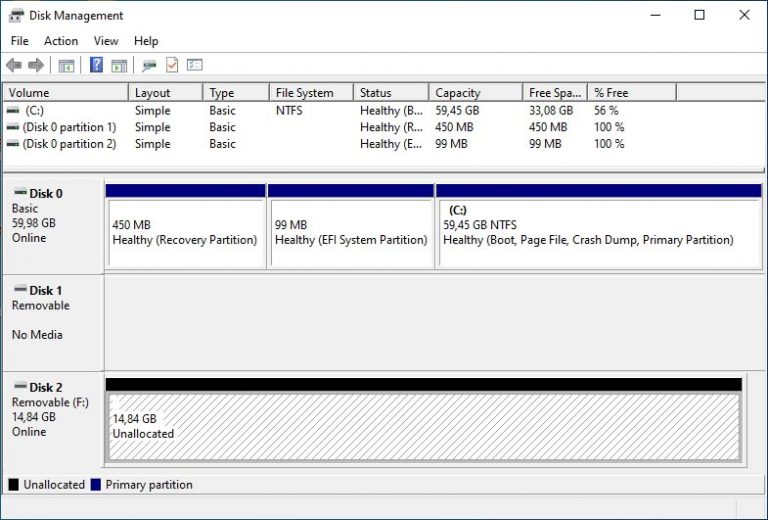Click the Properties checkmark document icon

[x=172, y=65]
